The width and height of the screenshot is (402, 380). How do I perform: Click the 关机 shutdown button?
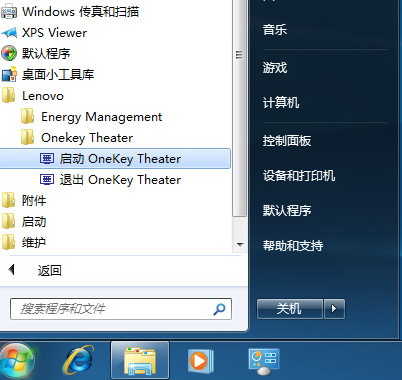point(289,309)
